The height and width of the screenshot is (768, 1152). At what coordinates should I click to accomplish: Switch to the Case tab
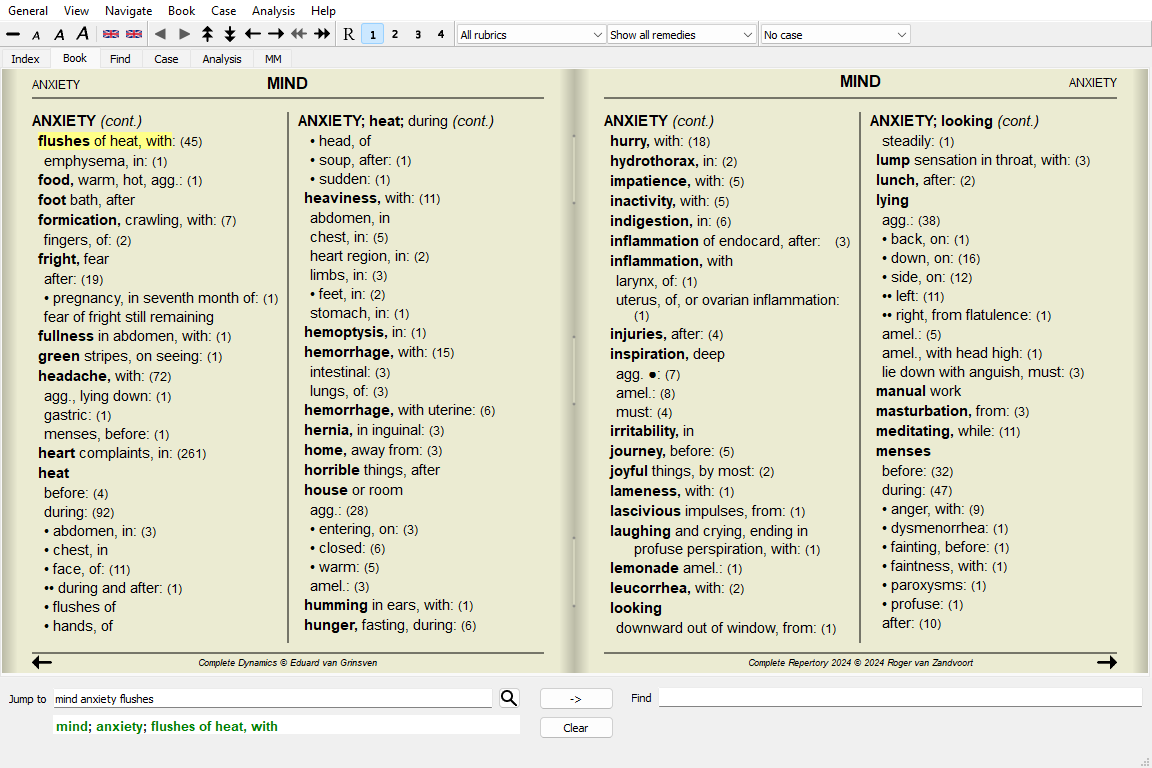[166, 59]
